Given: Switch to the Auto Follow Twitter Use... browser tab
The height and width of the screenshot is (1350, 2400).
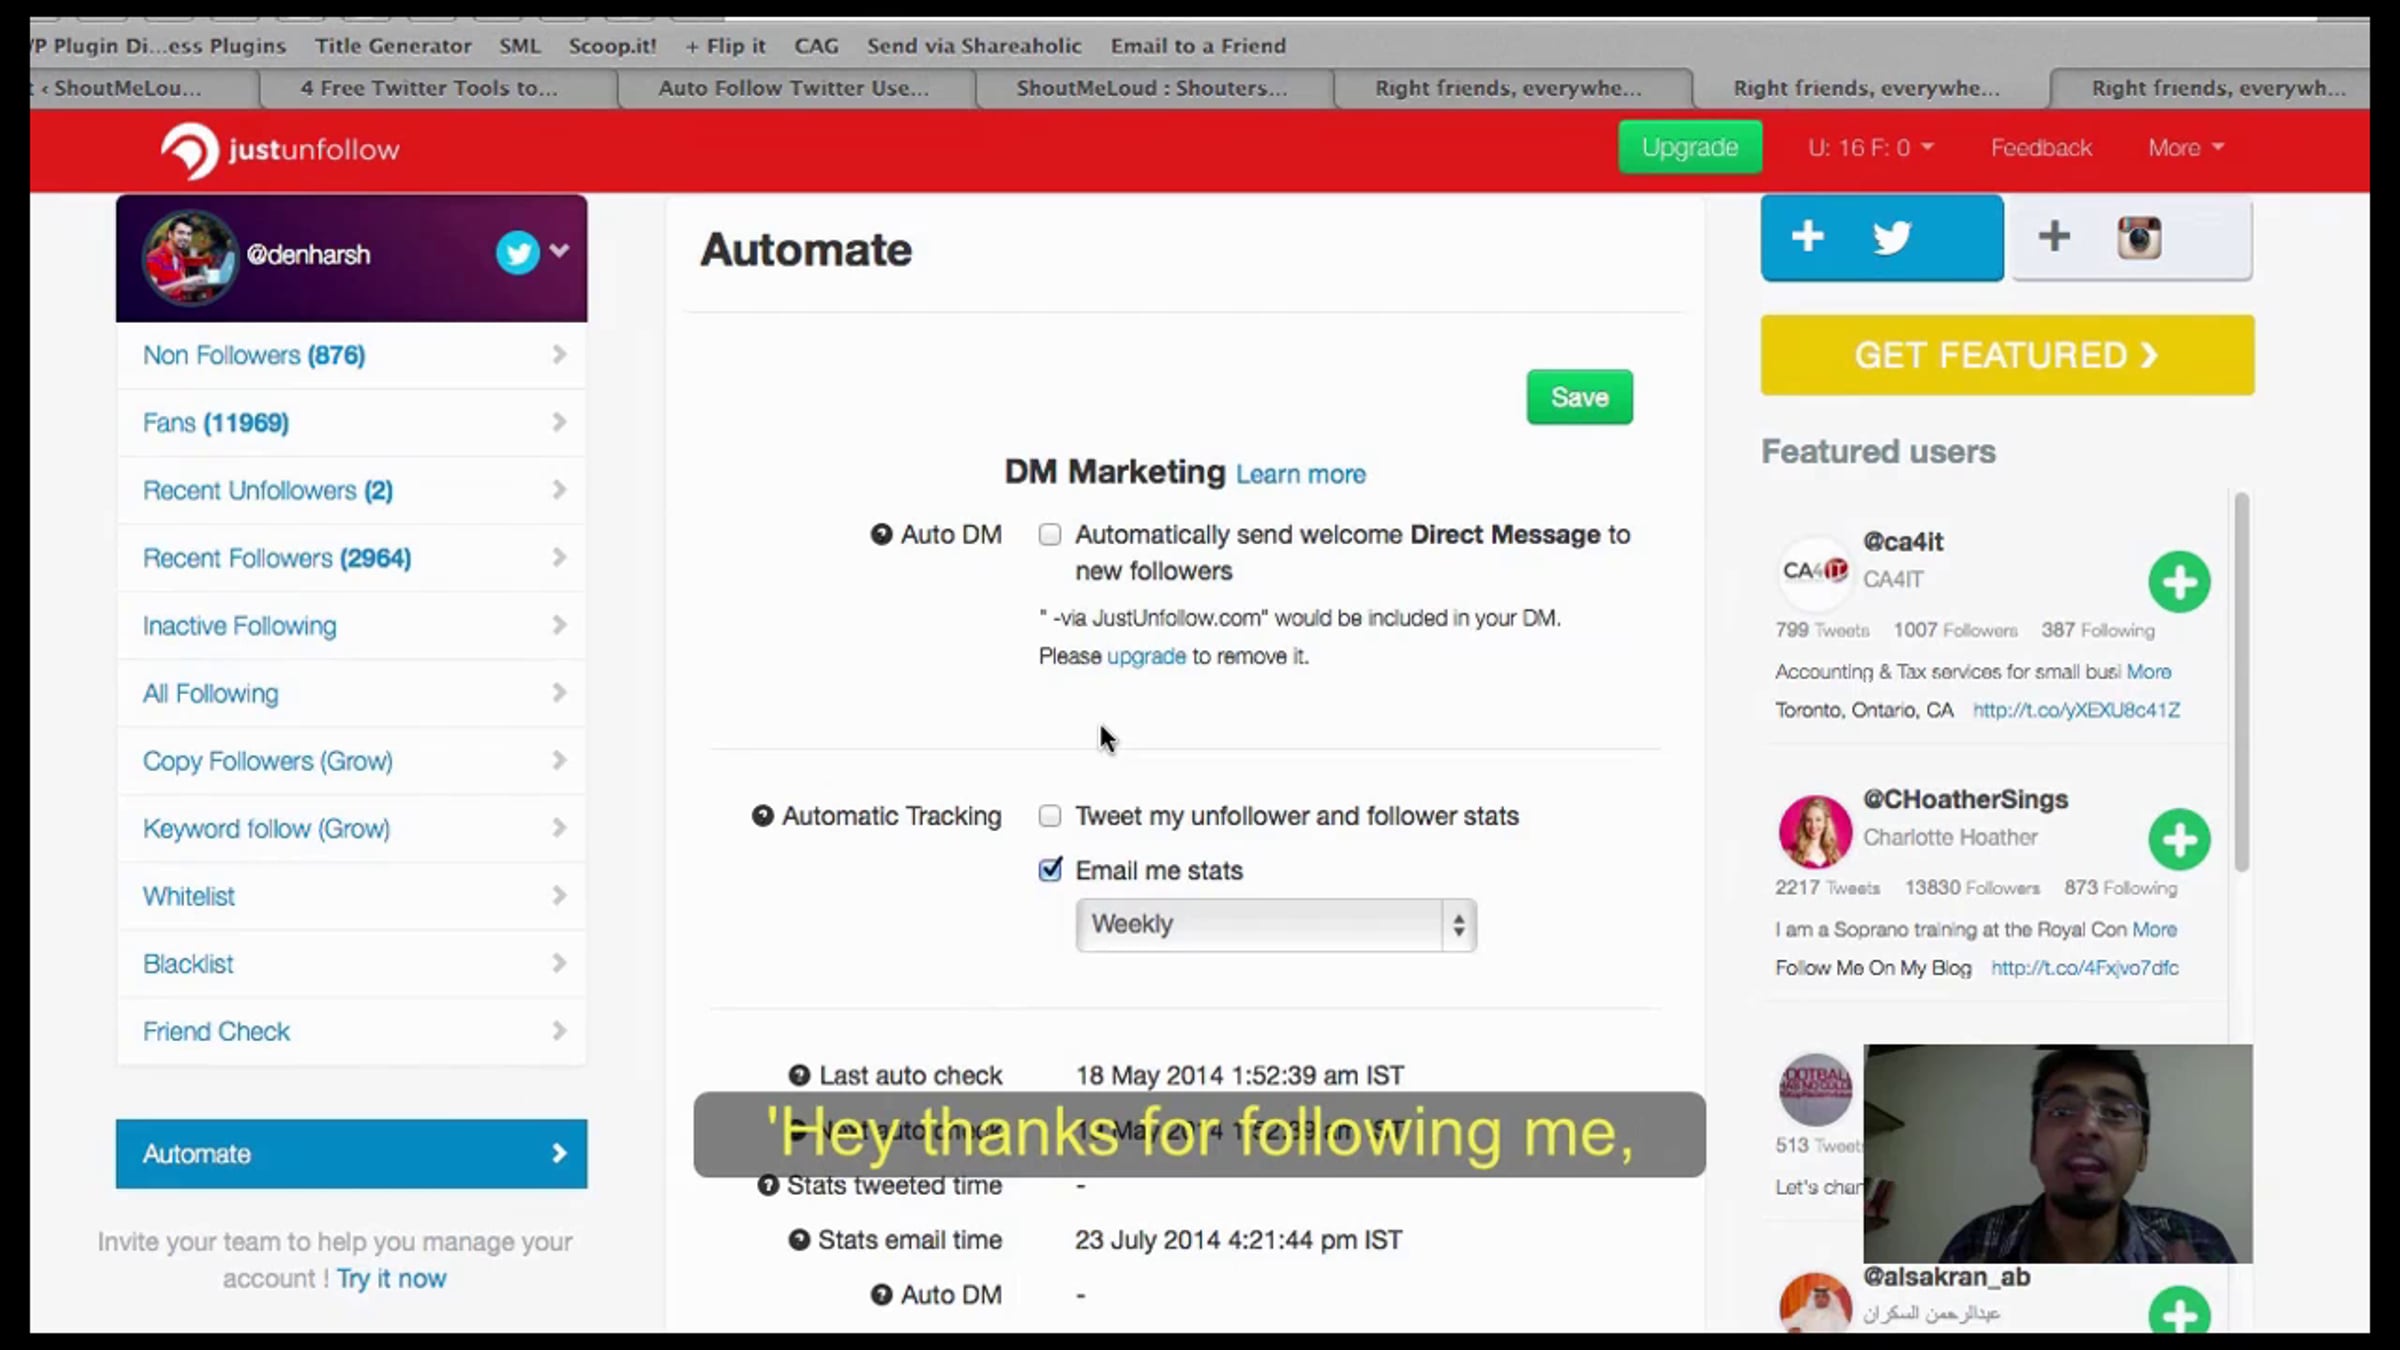Looking at the screenshot, I should (794, 88).
